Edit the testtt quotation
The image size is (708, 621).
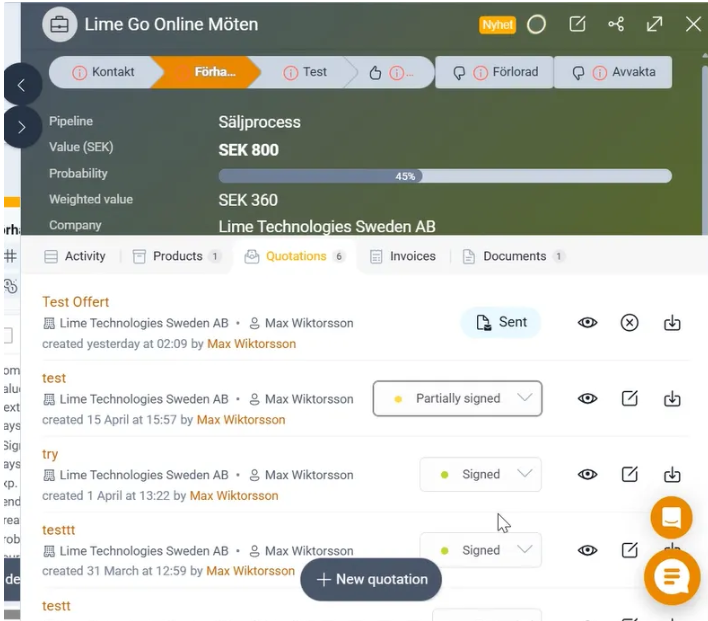click(629, 550)
